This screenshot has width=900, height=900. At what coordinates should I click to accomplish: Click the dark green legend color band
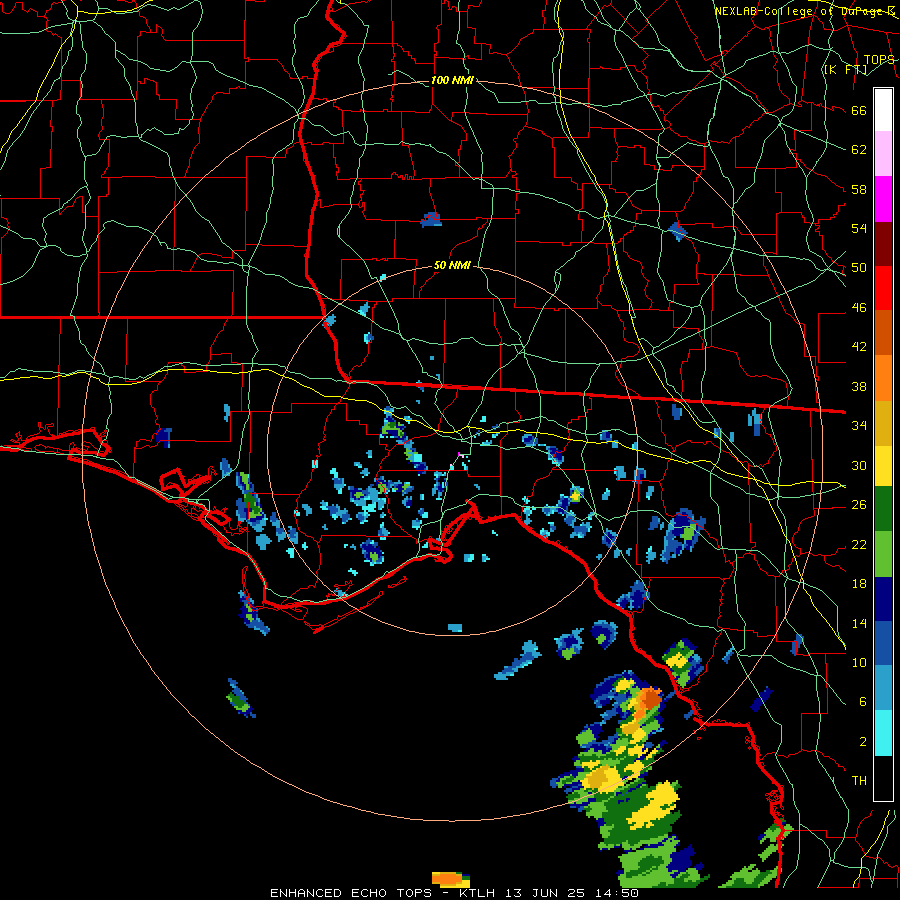click(883, 509)
